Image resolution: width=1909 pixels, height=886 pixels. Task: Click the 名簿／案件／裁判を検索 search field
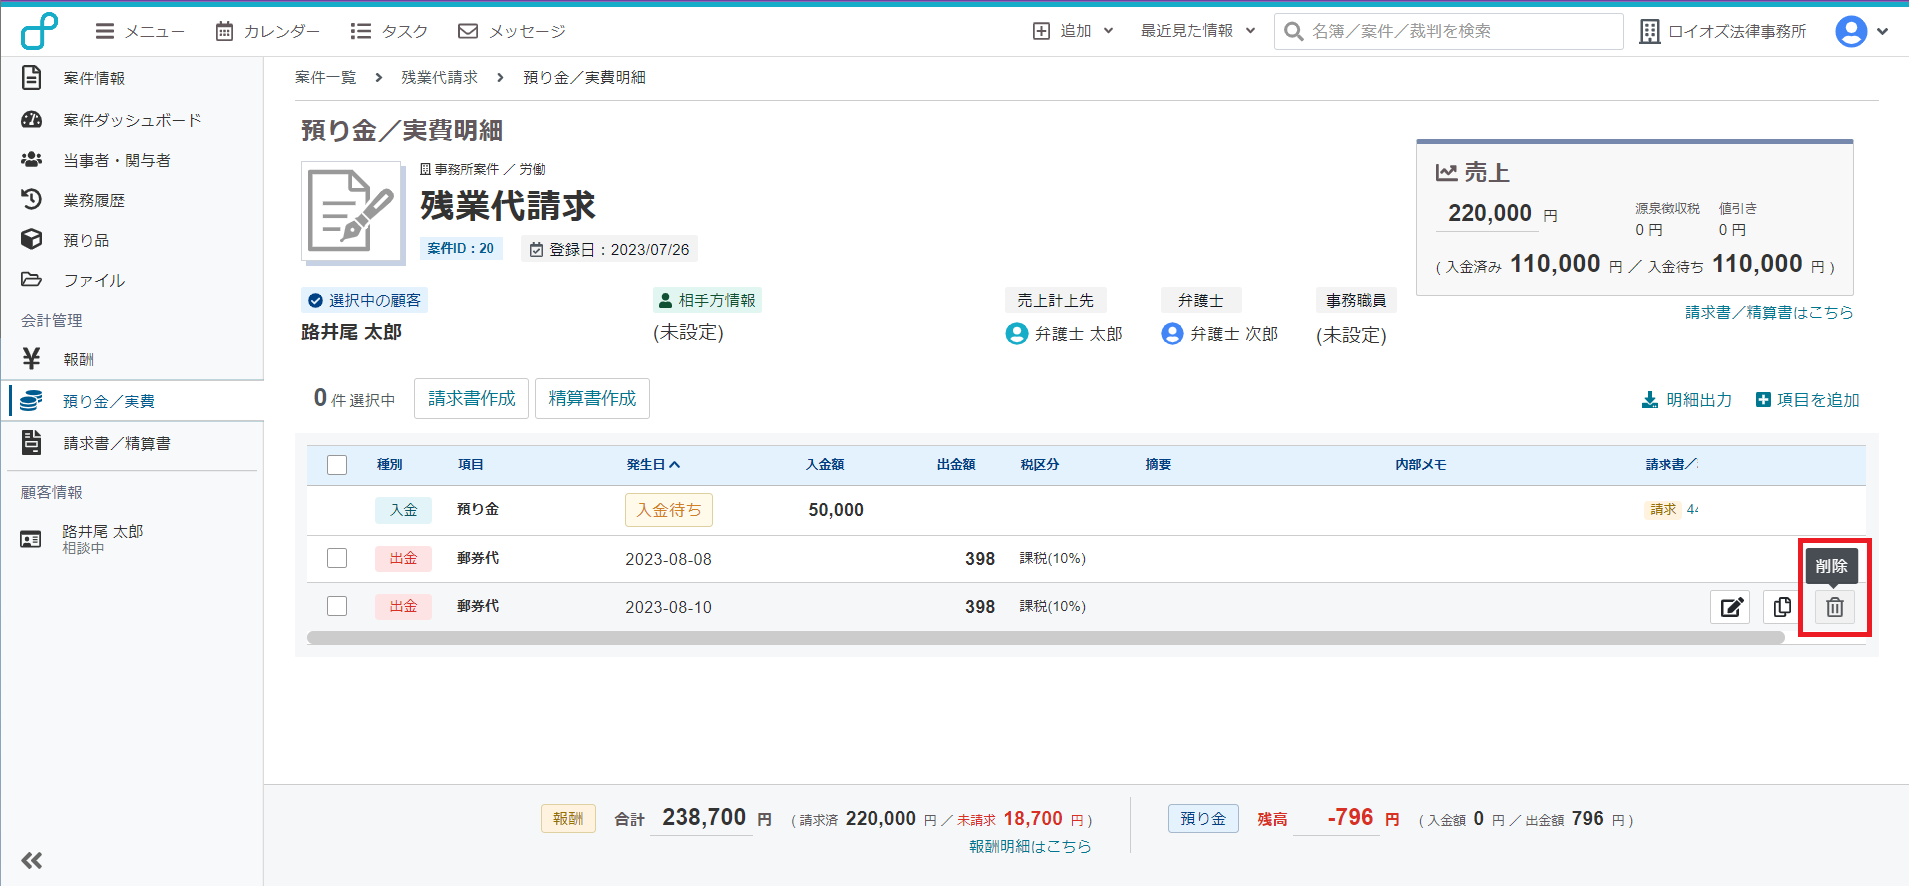click(1449, 31)
